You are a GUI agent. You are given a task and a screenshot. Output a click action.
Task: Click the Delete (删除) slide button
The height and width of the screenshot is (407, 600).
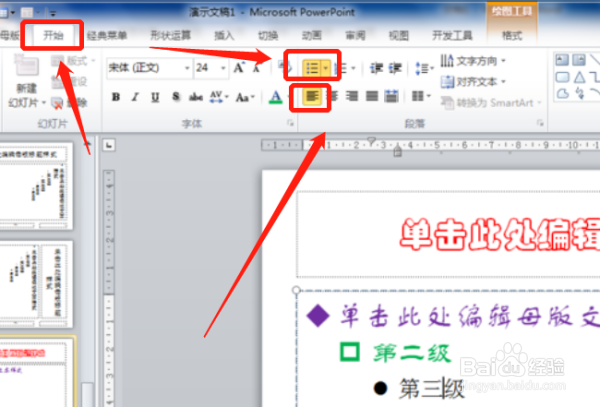pos(69,103)
